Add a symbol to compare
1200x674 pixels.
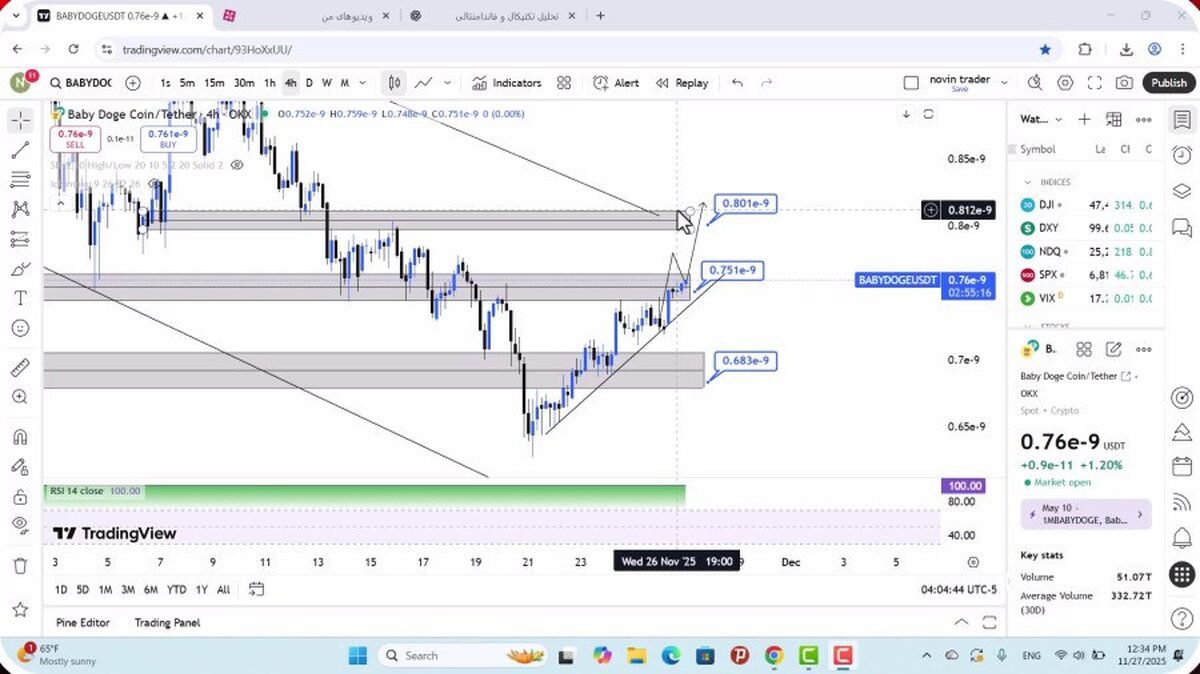(x=133, y=83)
